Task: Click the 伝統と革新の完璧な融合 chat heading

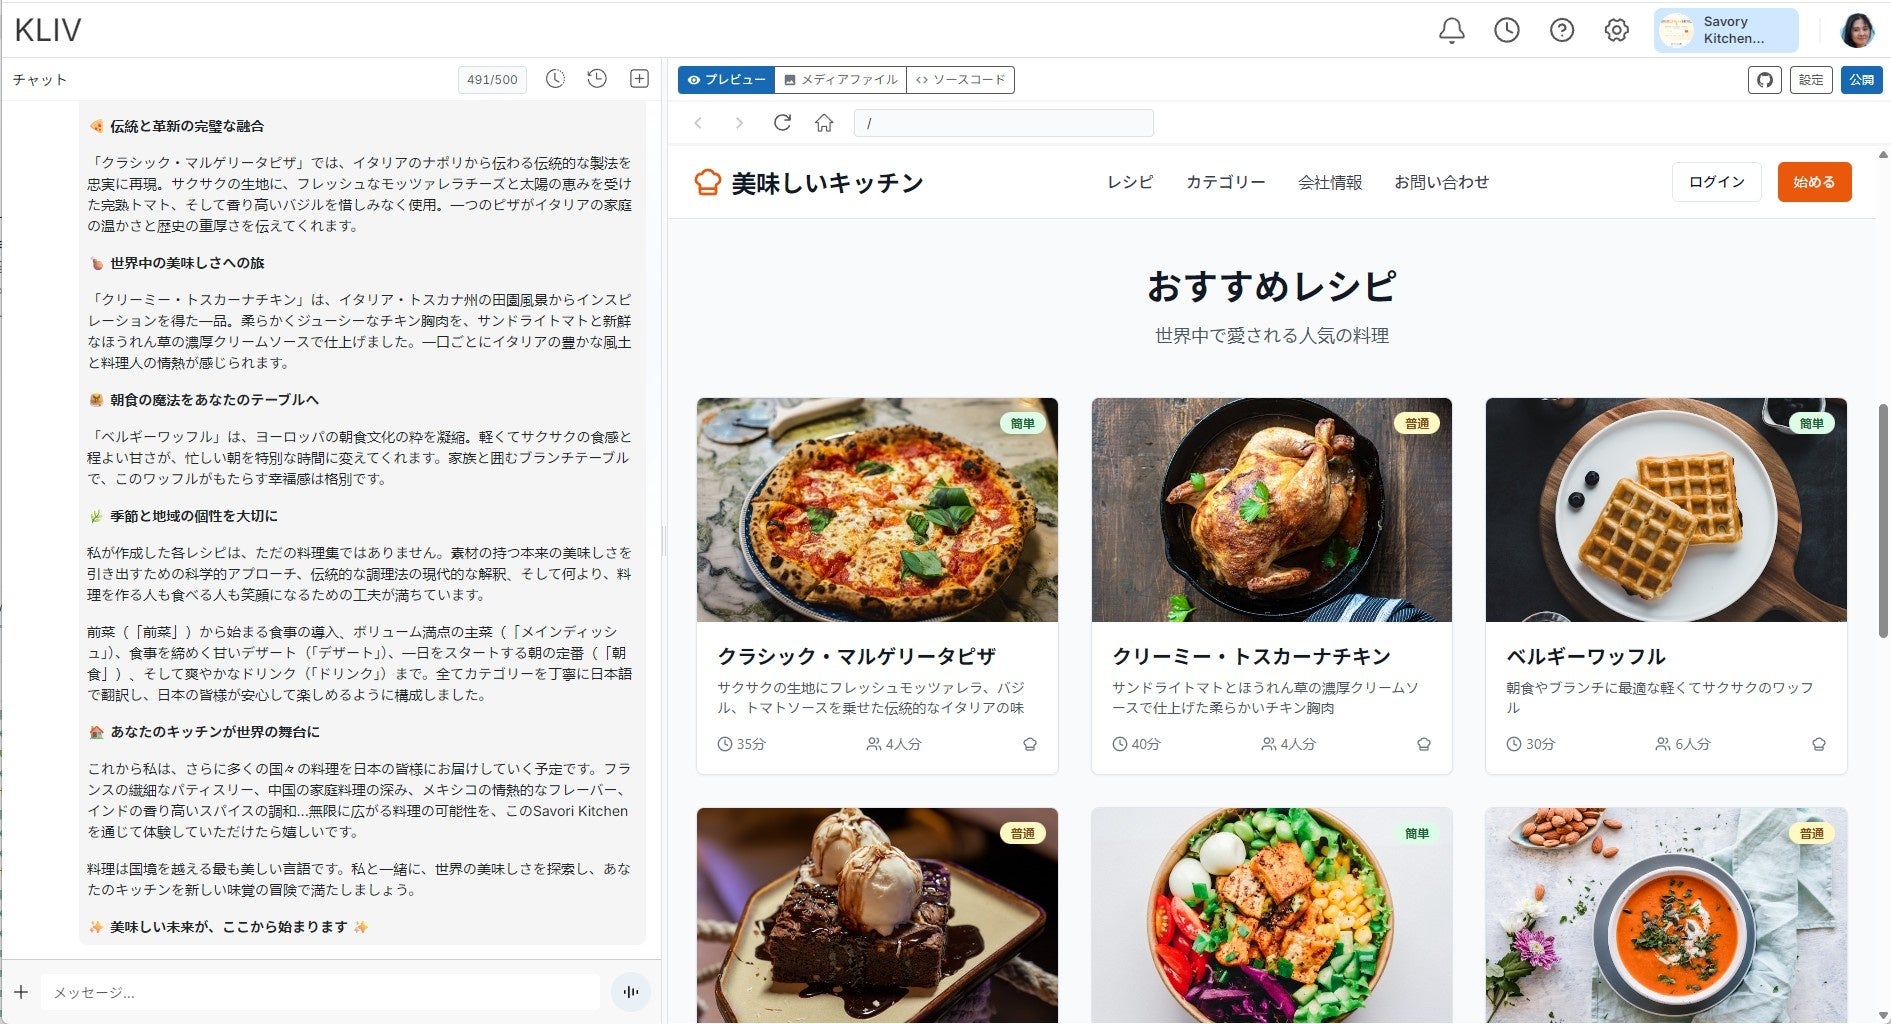Action: pyautogui.click(x=187, y=126)
